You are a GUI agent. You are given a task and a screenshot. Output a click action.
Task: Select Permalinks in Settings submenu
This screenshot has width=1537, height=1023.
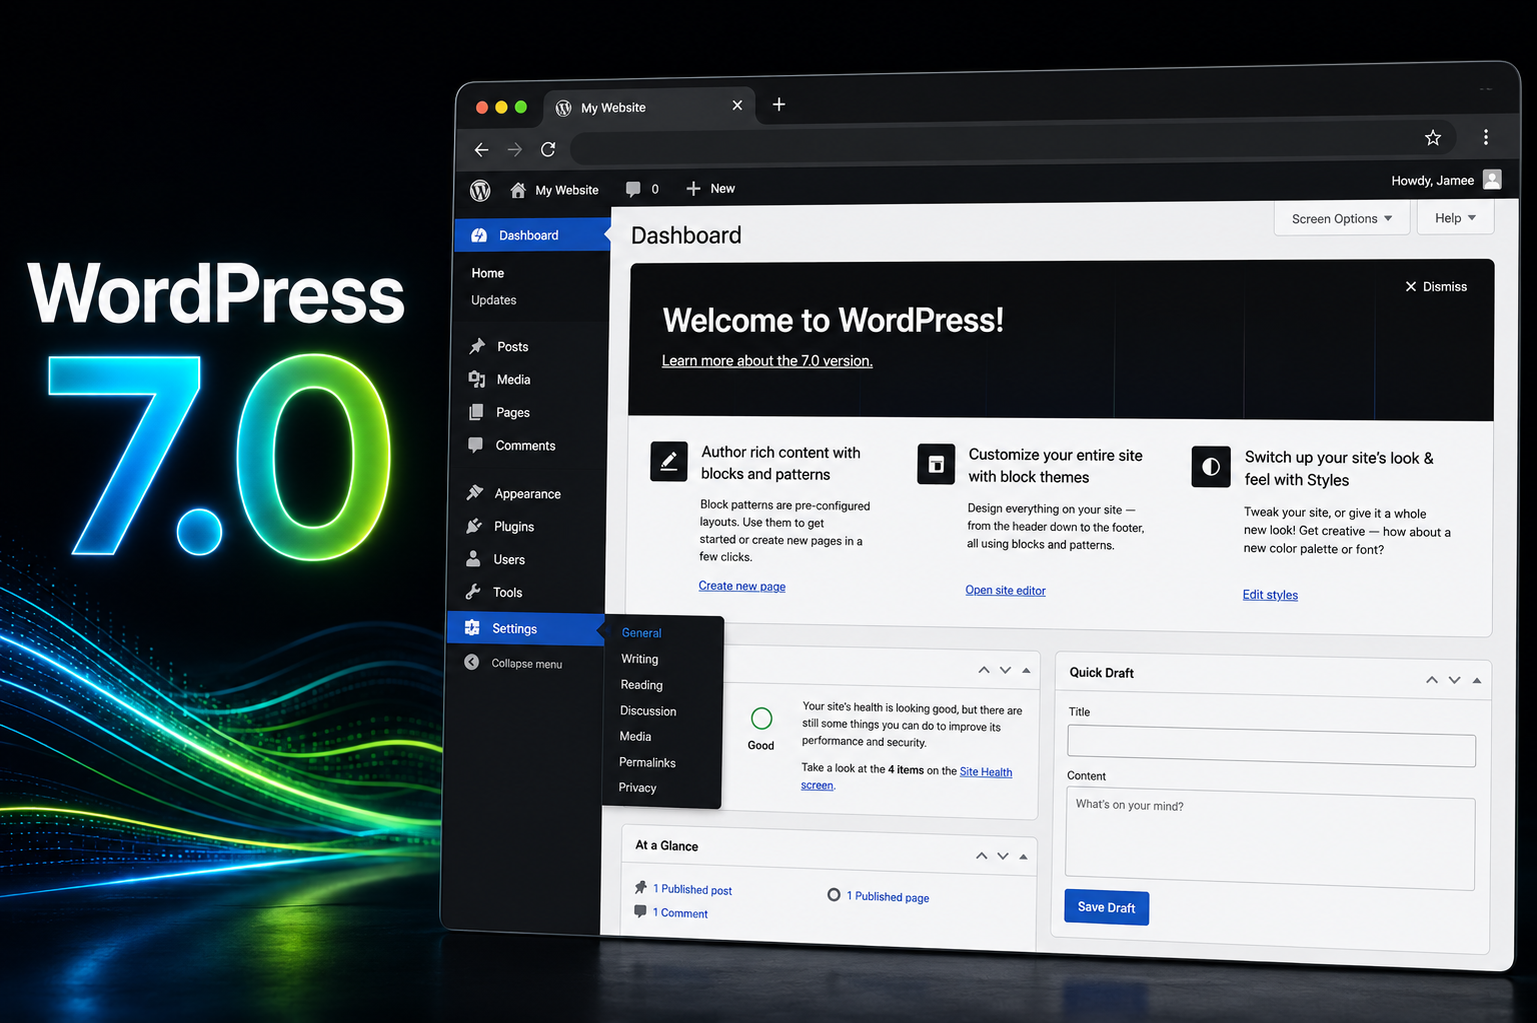click(x=647, y=762)
